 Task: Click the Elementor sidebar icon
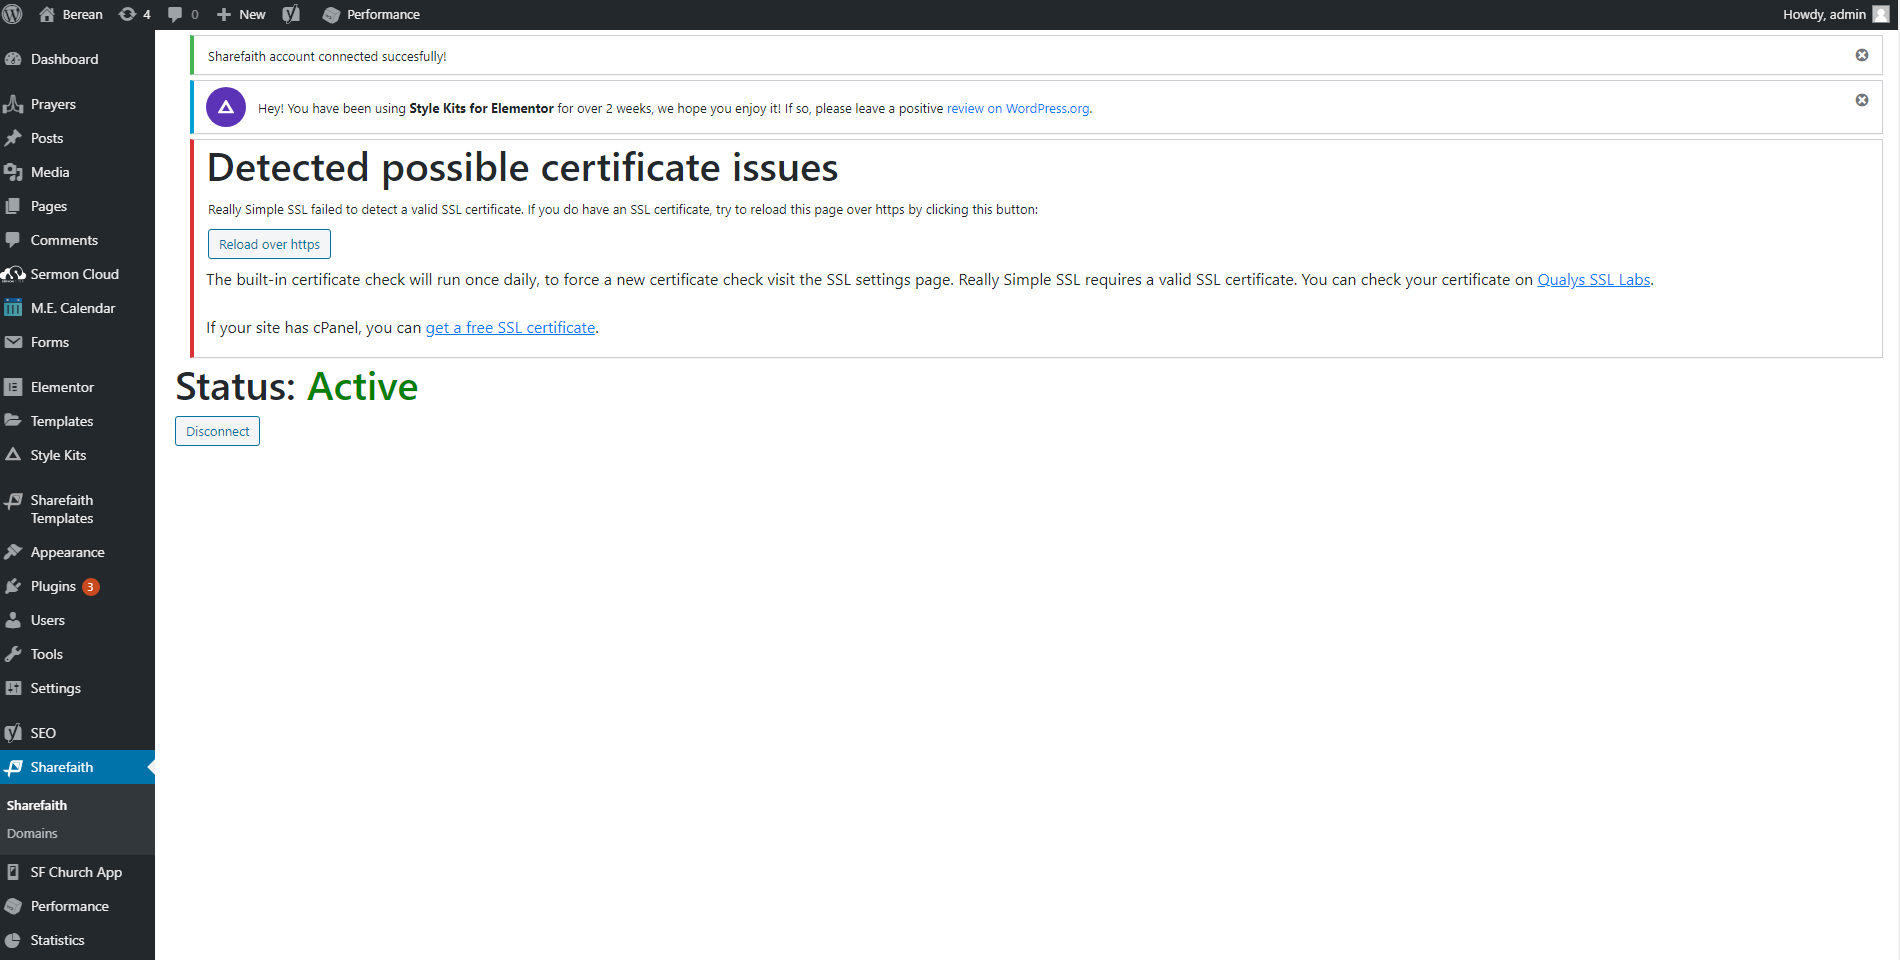click(13, 387)
